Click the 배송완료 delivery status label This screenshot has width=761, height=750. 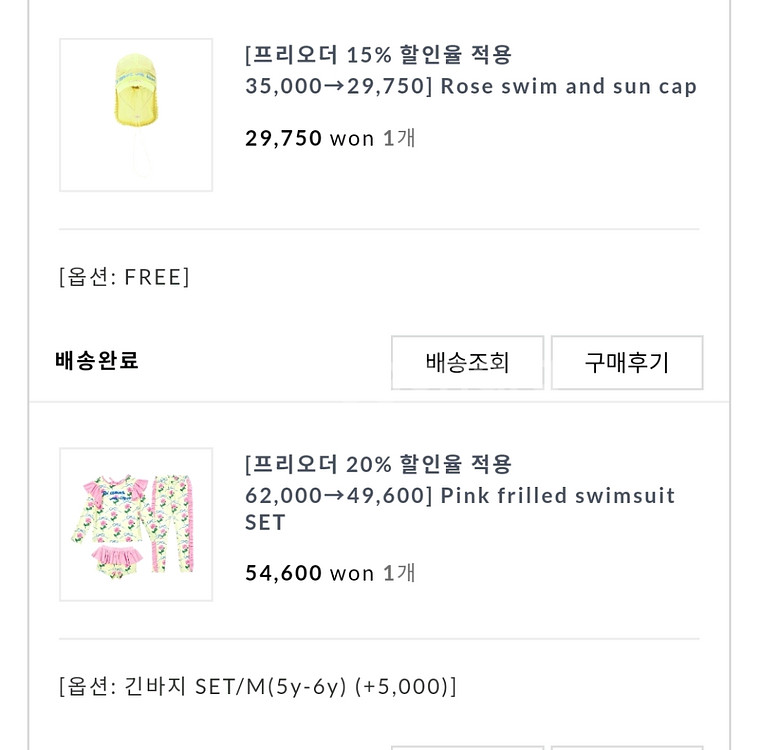click(x=97, y=361)
